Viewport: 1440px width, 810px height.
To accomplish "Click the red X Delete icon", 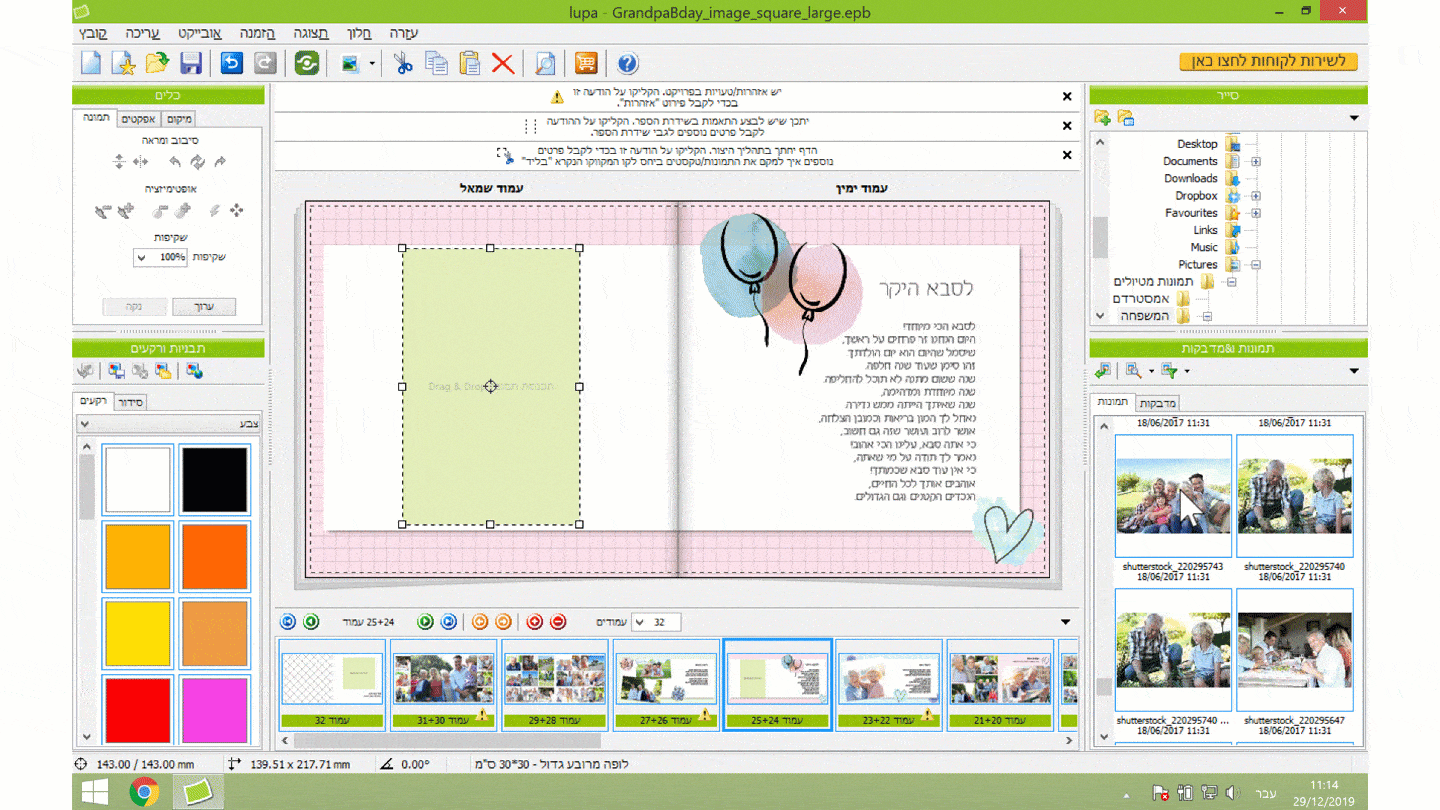I will 503,63.
